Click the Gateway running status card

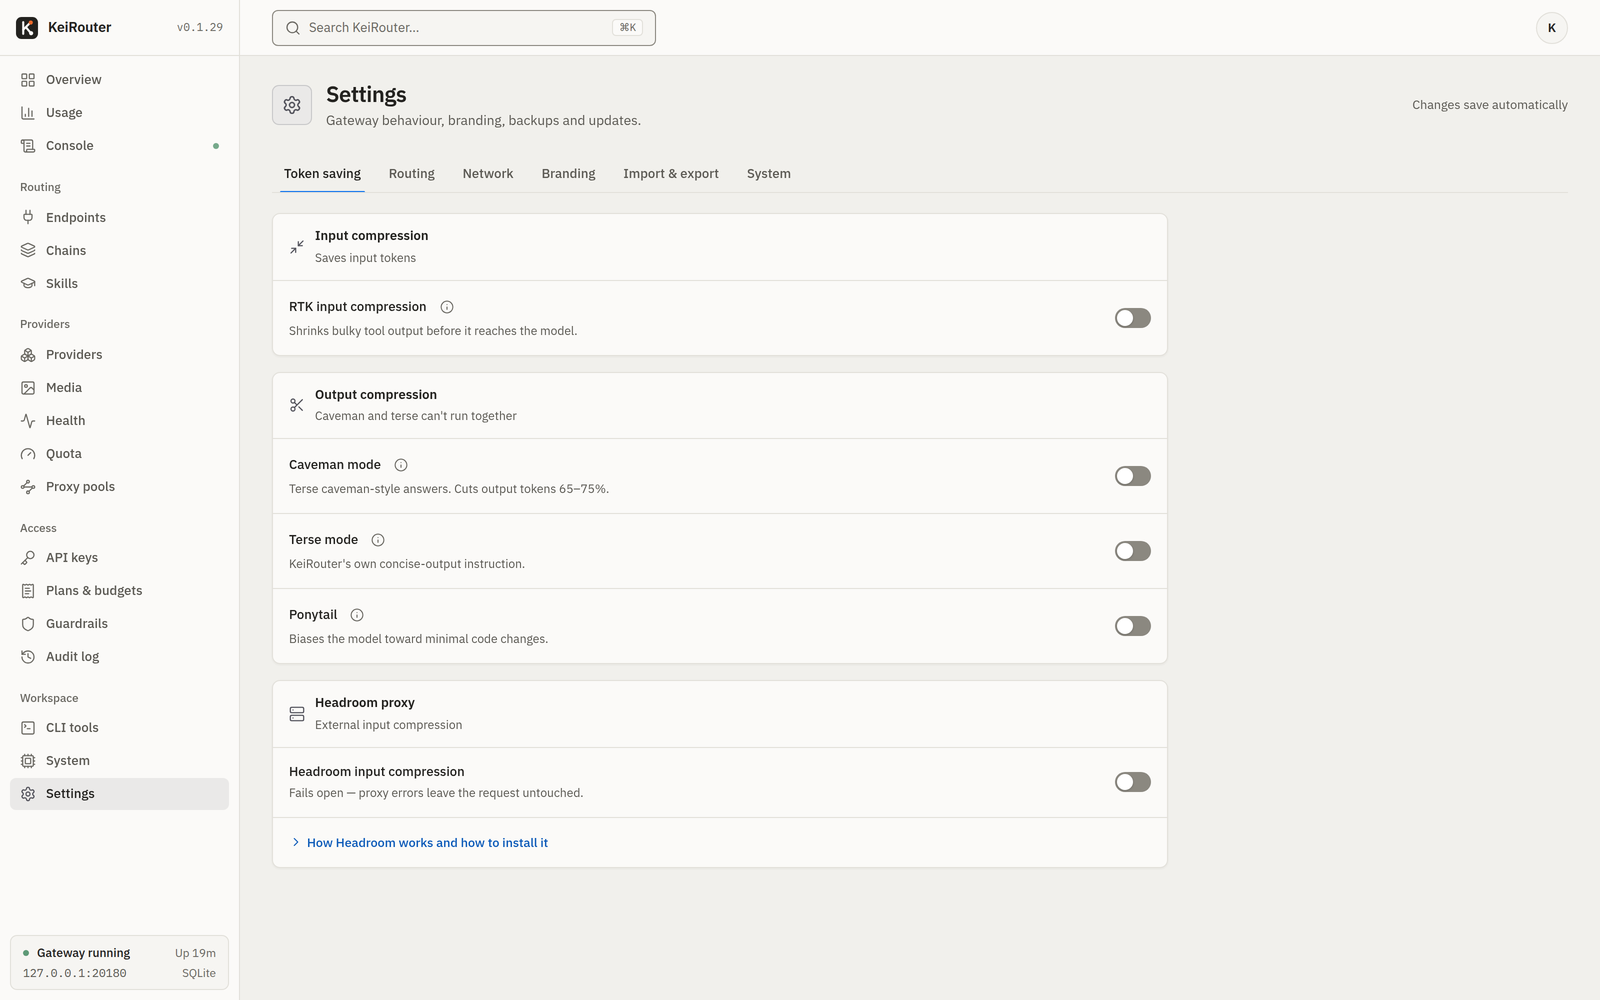point(119,963)
